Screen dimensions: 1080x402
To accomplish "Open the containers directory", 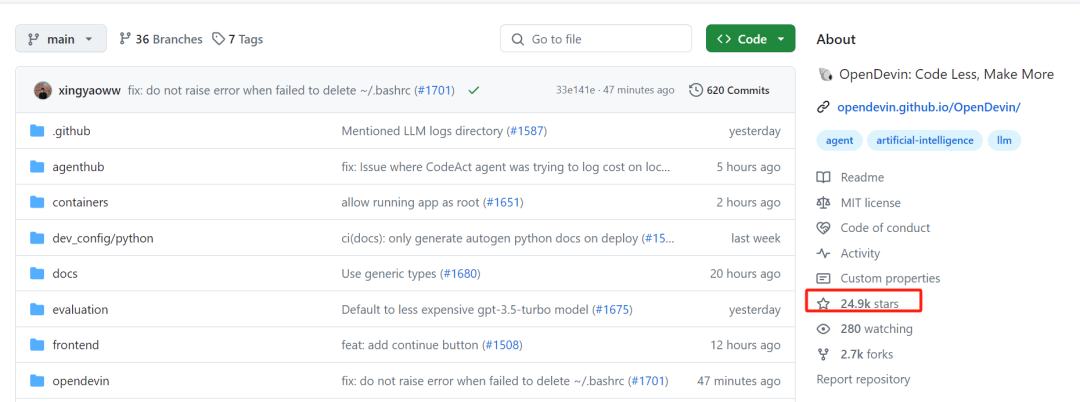I will [x=80, y=202].
